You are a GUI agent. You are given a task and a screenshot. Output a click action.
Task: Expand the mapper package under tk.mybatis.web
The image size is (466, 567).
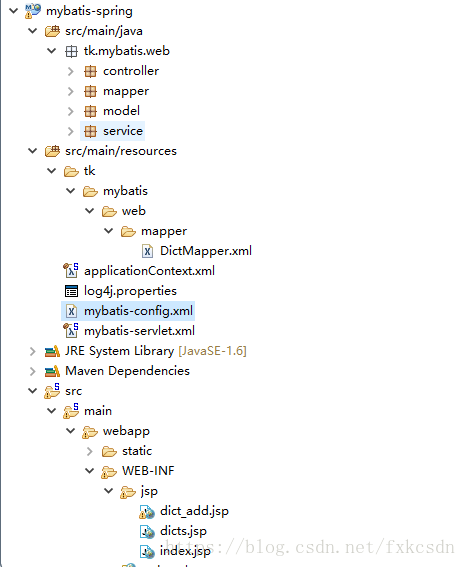pyautogui.click(x=71, y=91)
